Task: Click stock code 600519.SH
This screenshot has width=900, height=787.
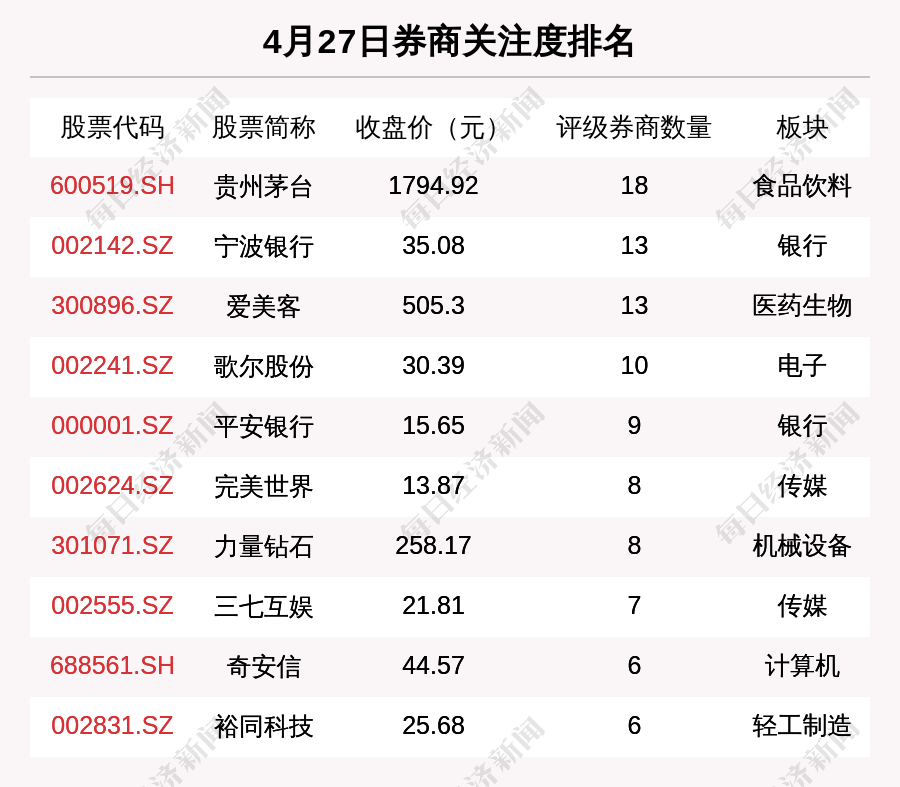Action: 112,186
